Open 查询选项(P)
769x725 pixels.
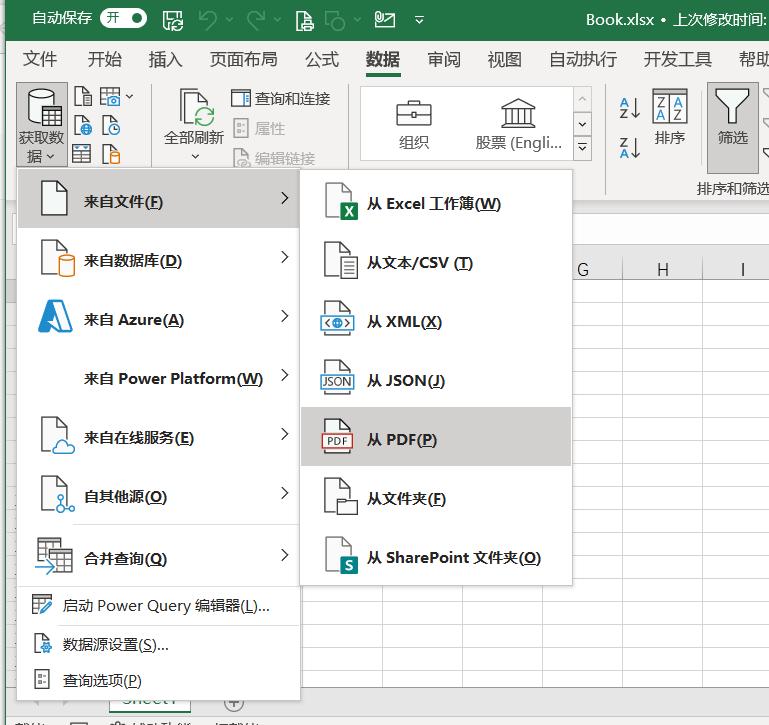(x=158, y=680)
